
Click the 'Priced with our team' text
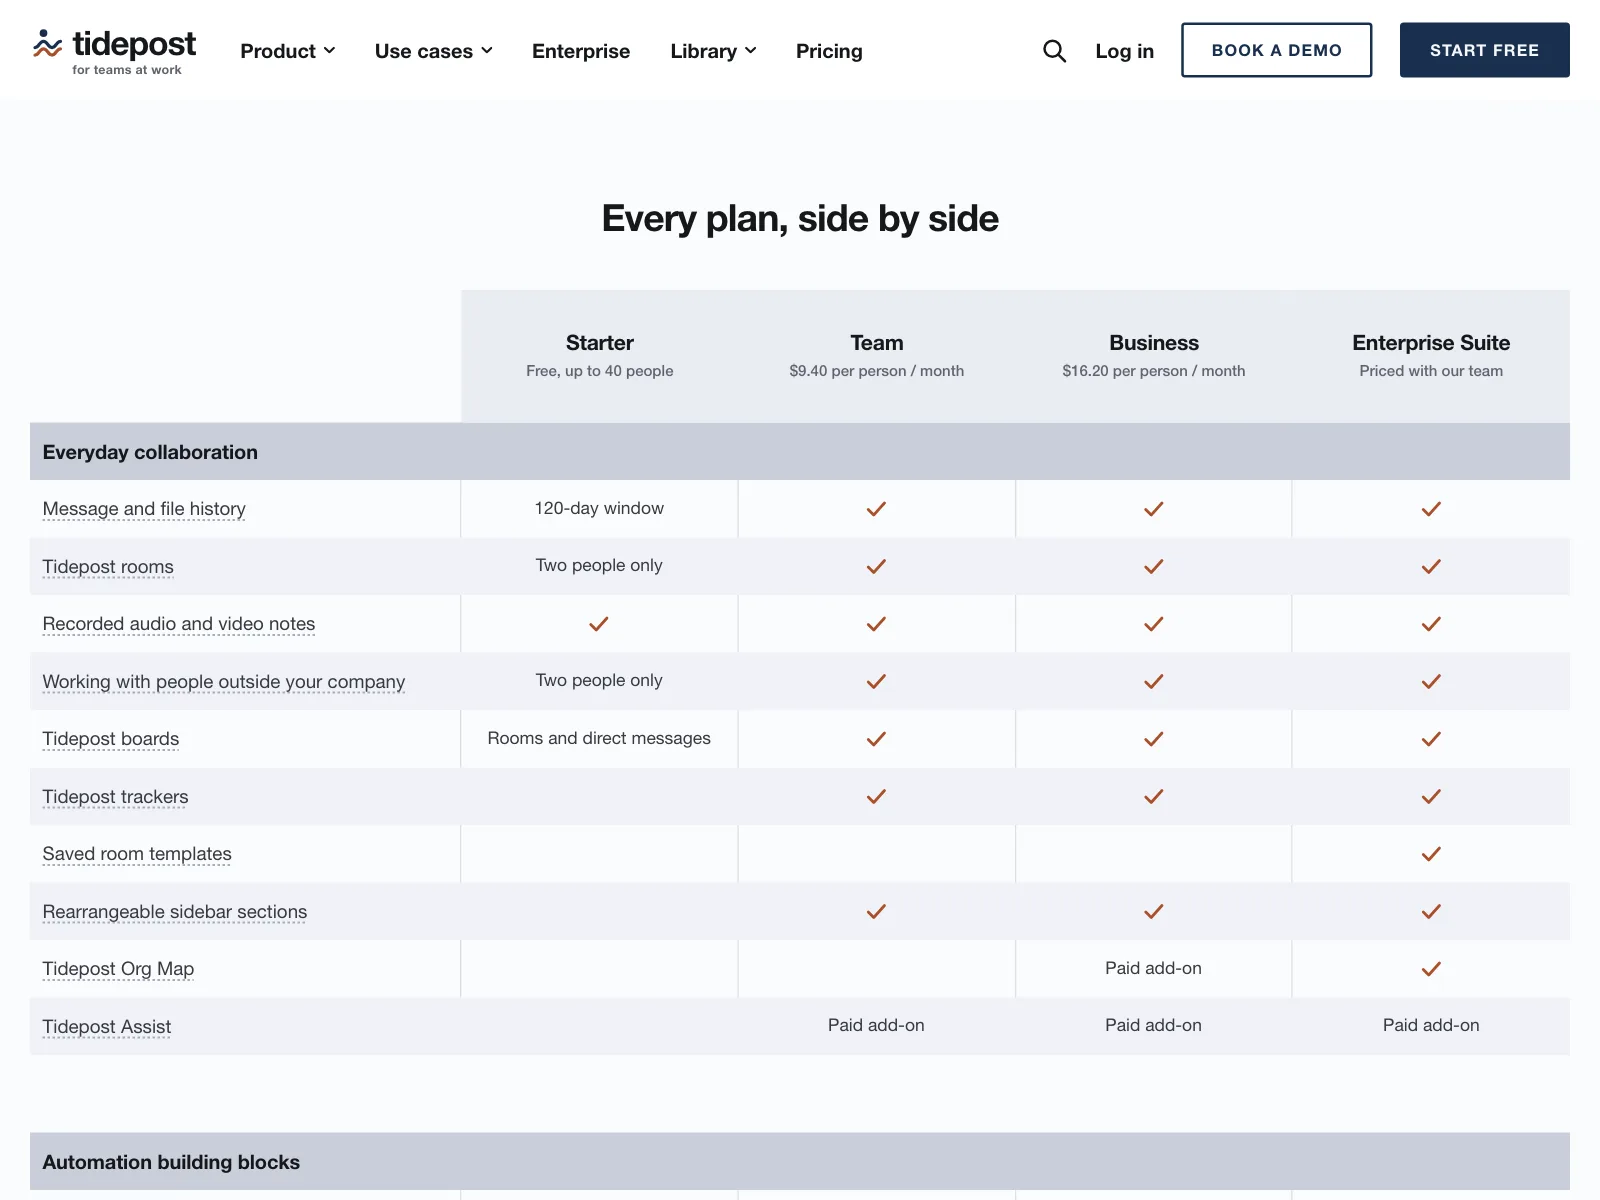1431,371
